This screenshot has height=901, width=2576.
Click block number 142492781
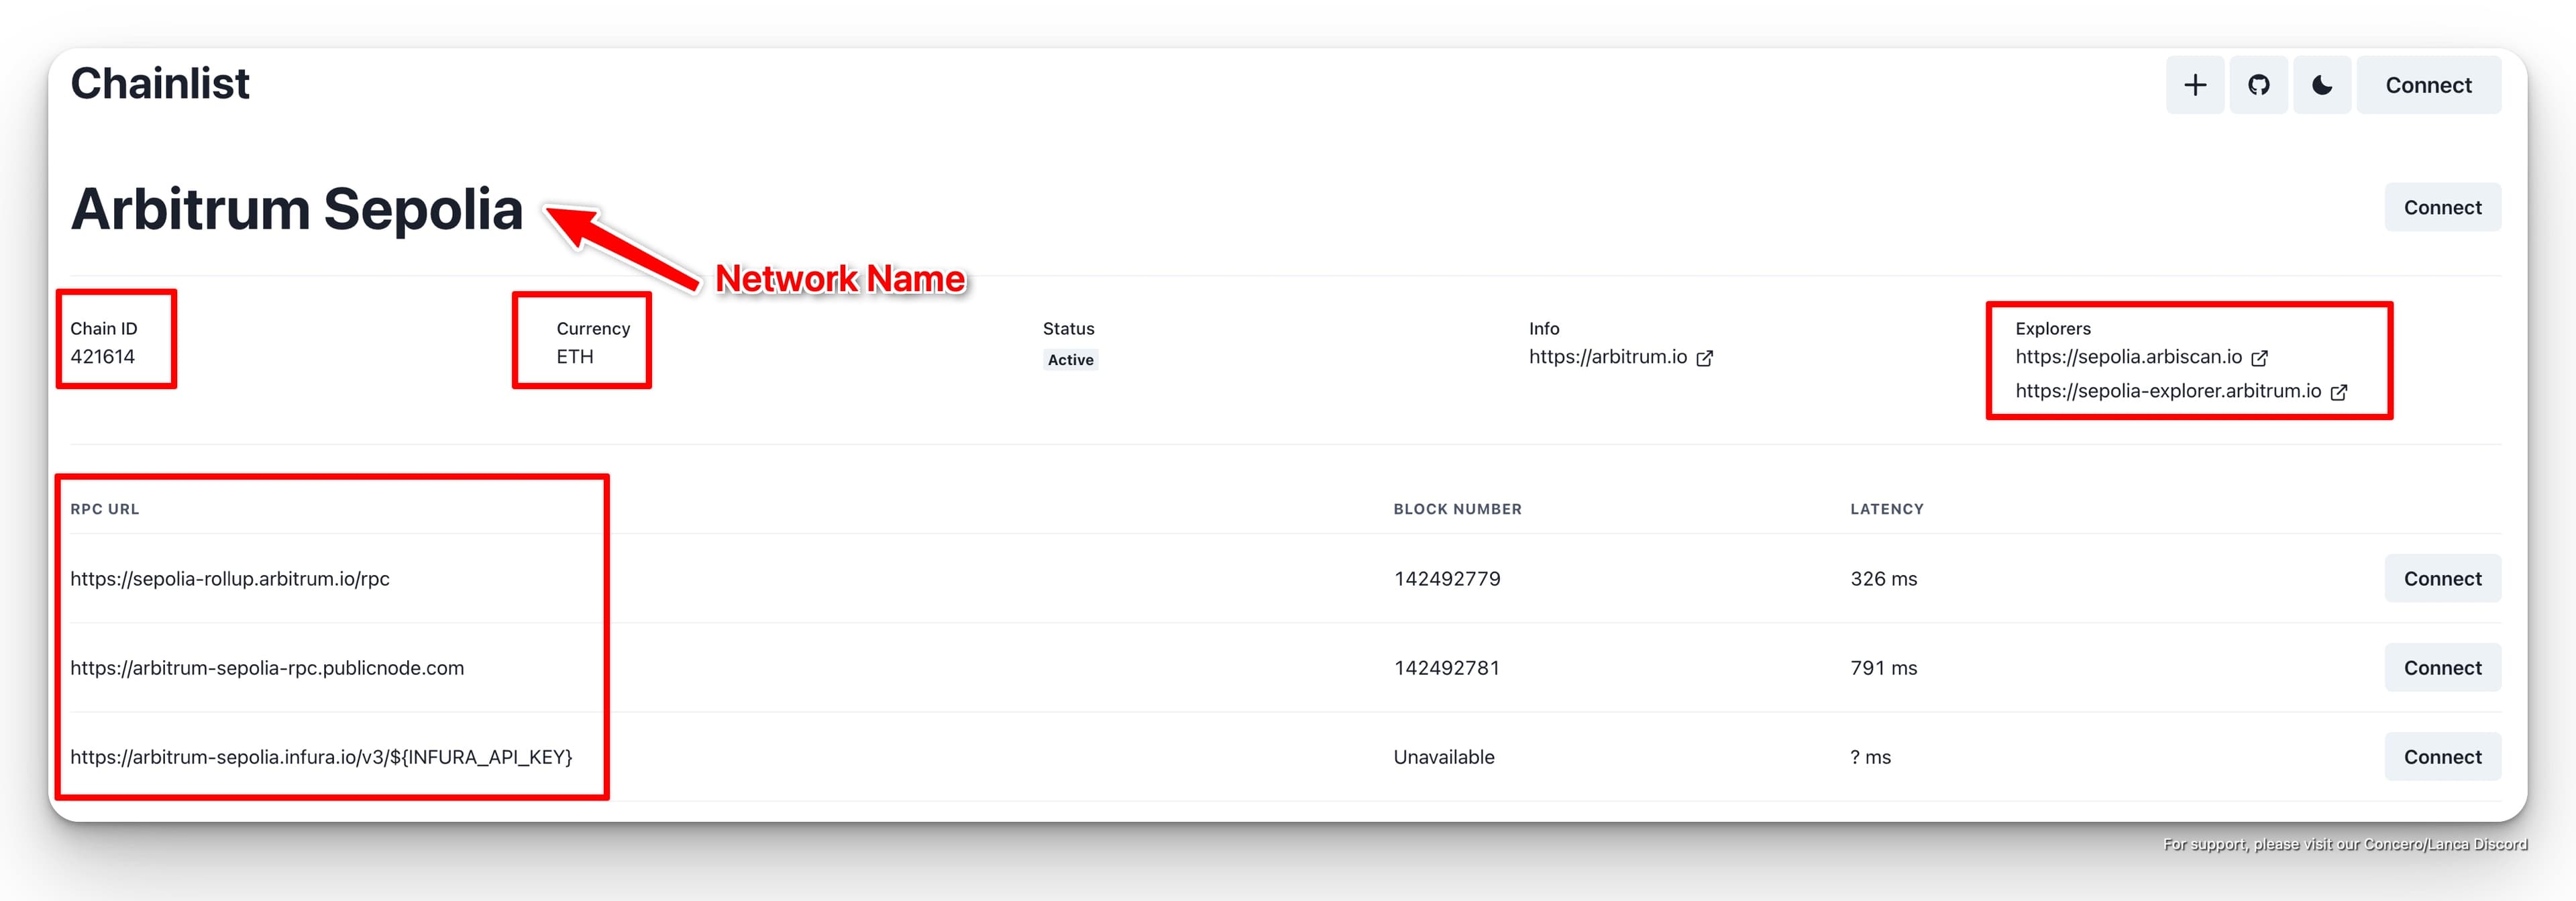point(1447,668)
